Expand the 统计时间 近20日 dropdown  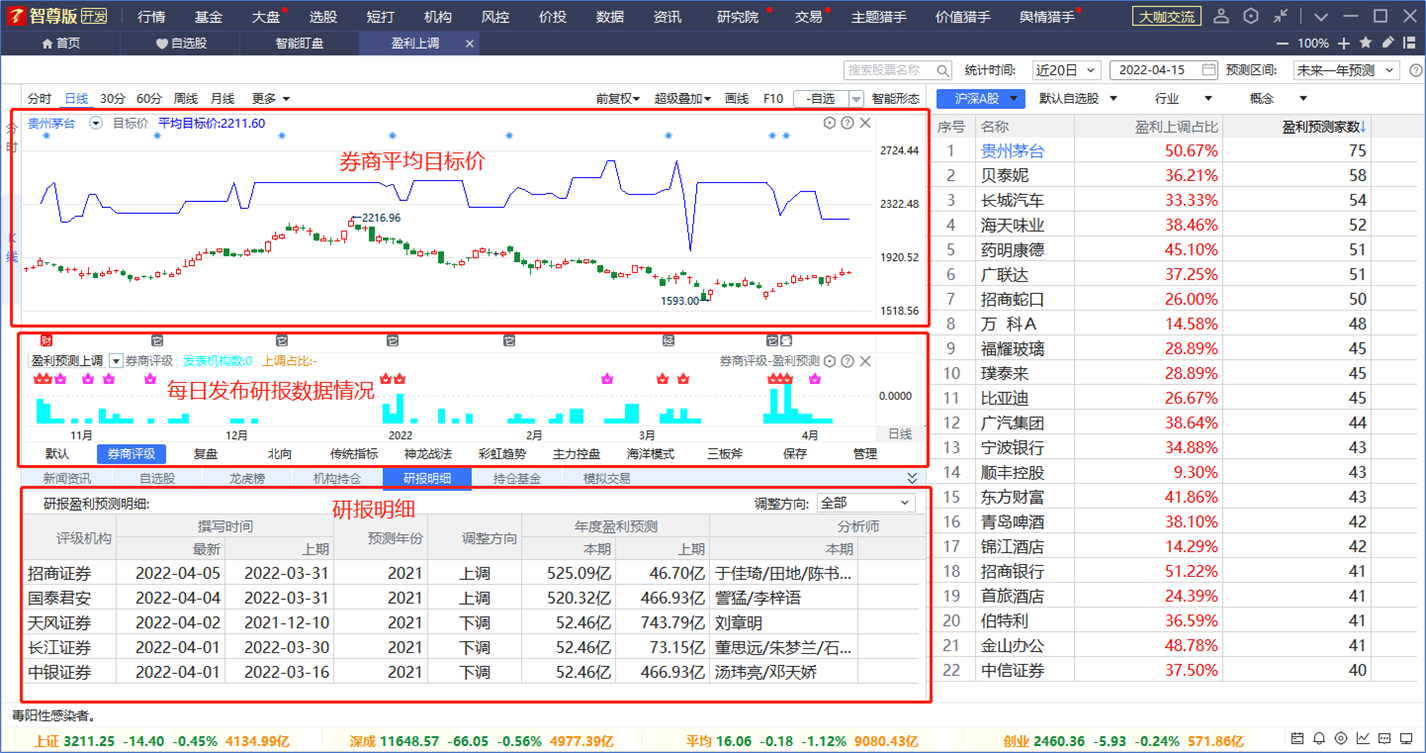[1066, 70]
